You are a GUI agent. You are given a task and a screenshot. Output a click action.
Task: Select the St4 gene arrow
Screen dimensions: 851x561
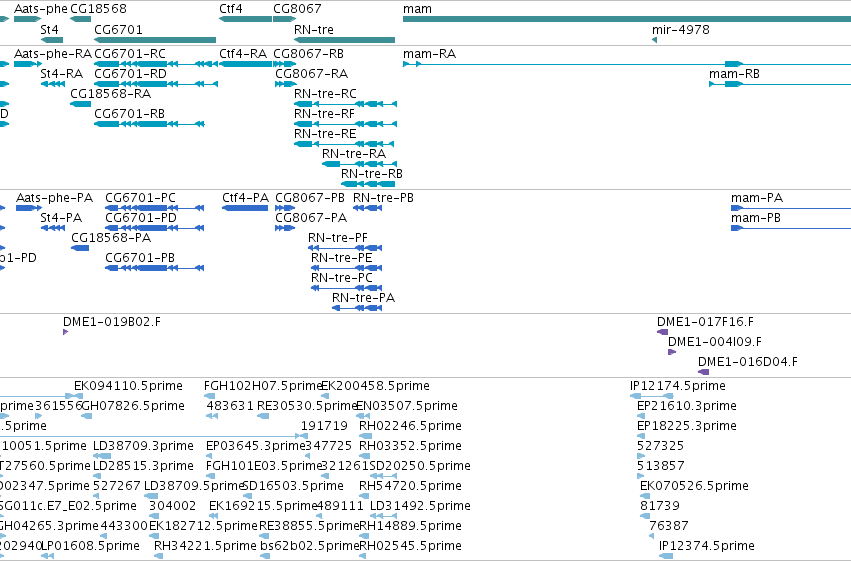pos(52,40)
